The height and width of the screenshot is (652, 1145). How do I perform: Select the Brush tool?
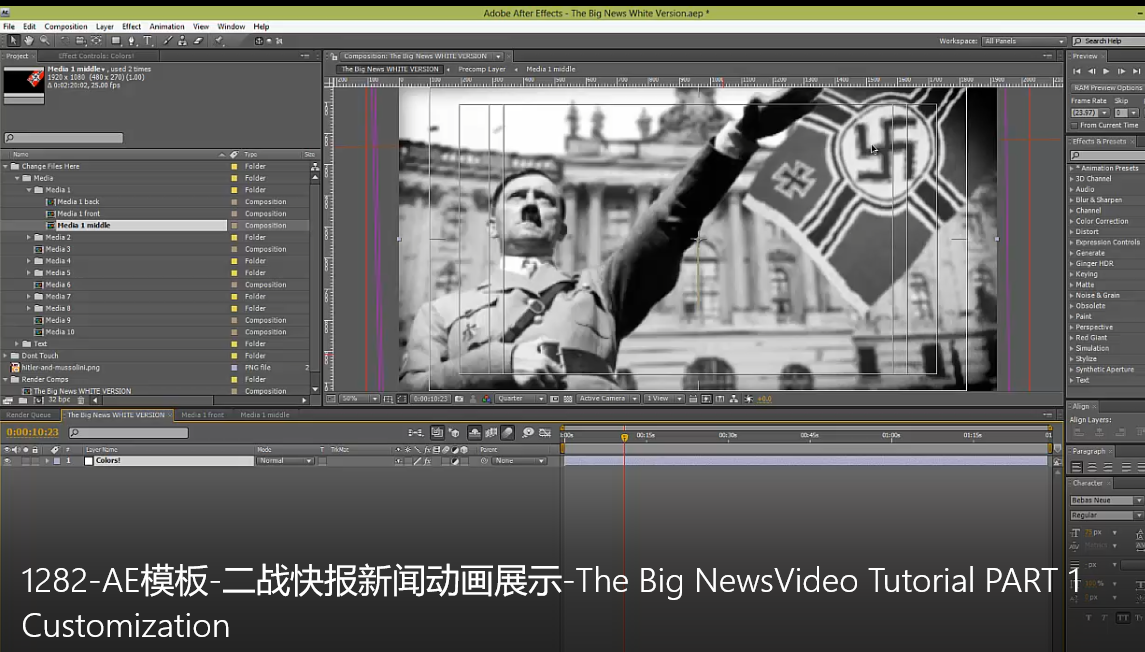(x=168, y=41)
